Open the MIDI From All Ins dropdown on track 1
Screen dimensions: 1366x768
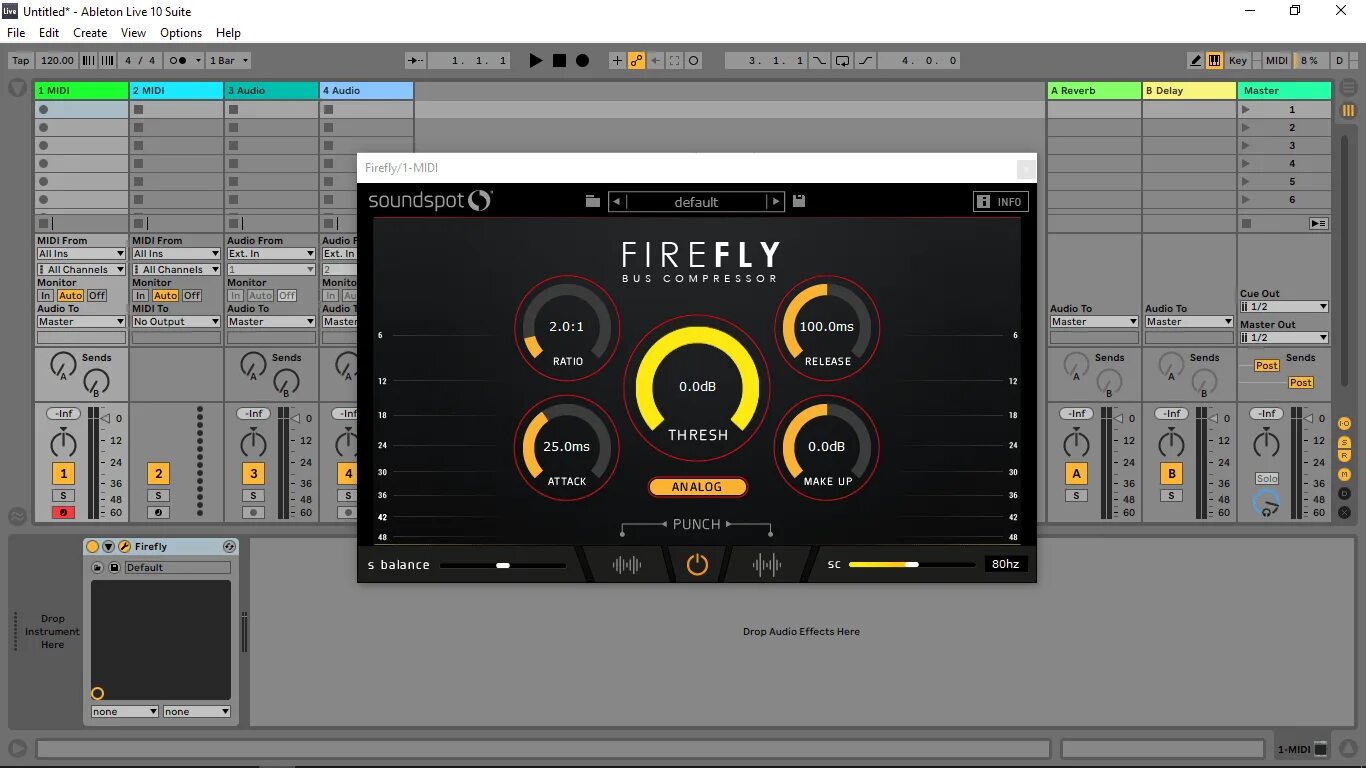(x=80, y=254)
